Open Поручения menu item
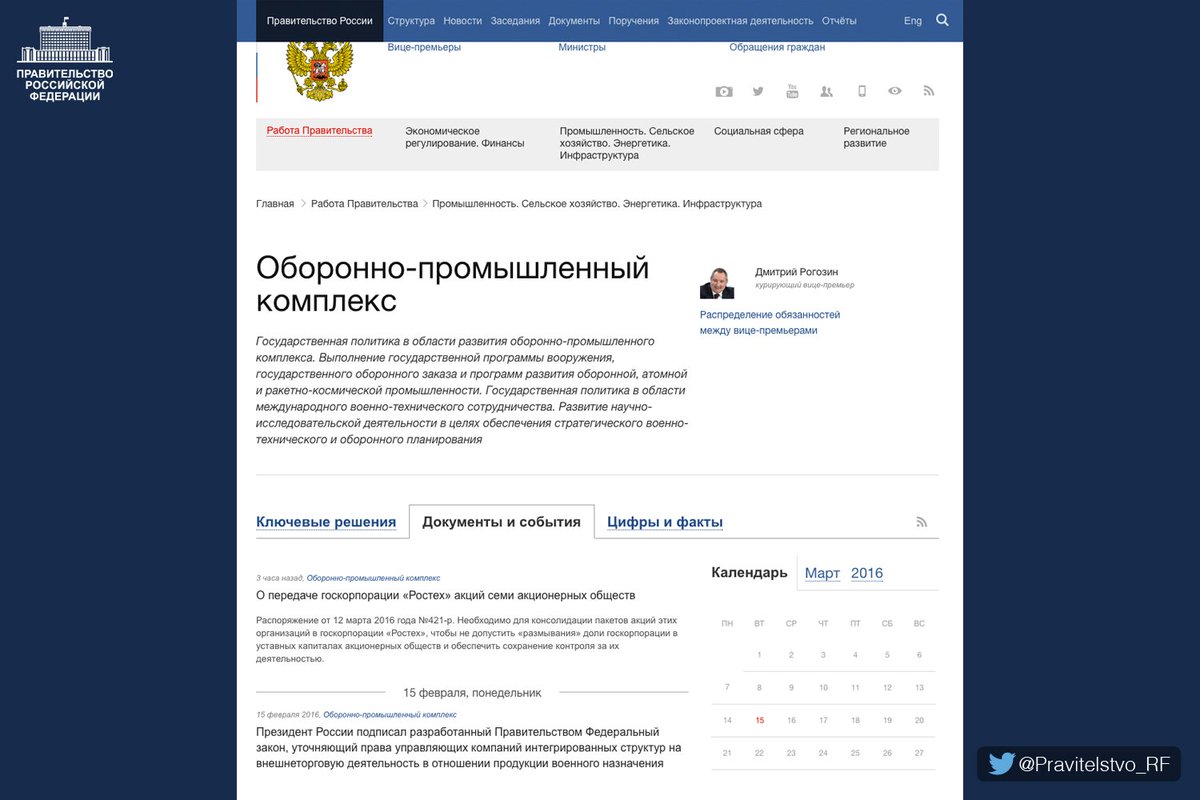This screenshot has width=1200, height=800. point(634,20)
